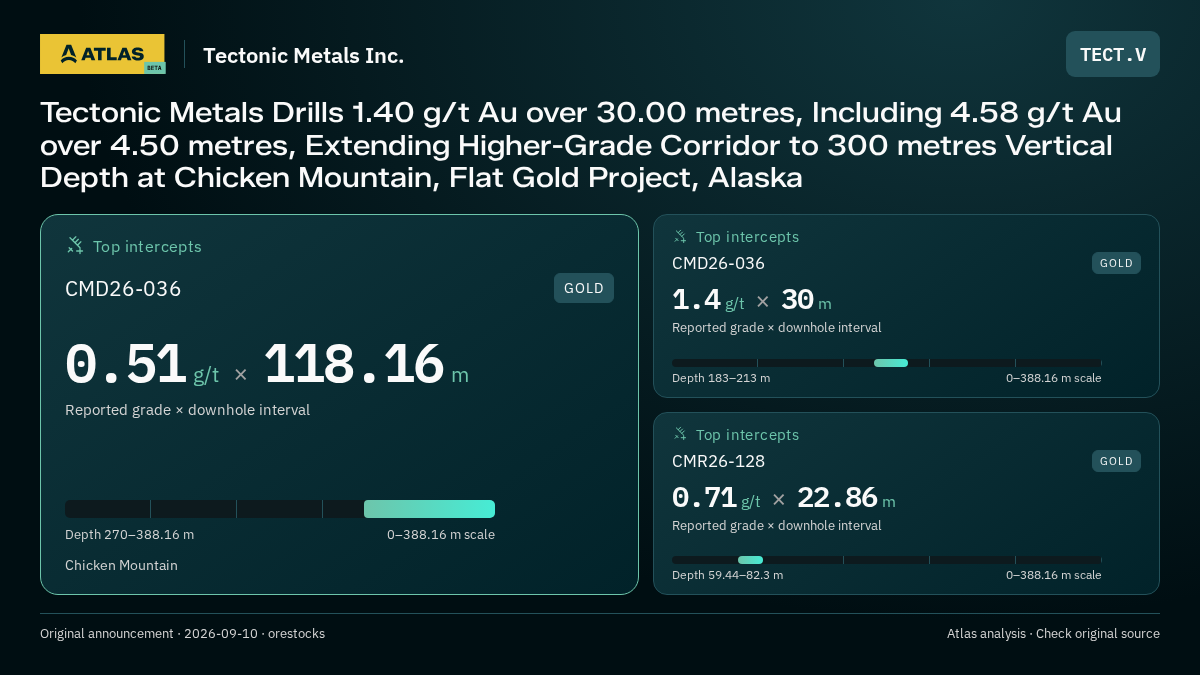Click the depth bar for 59.44–82.3 m
The width and height of the screenshot is (1200, 675).
887,560
